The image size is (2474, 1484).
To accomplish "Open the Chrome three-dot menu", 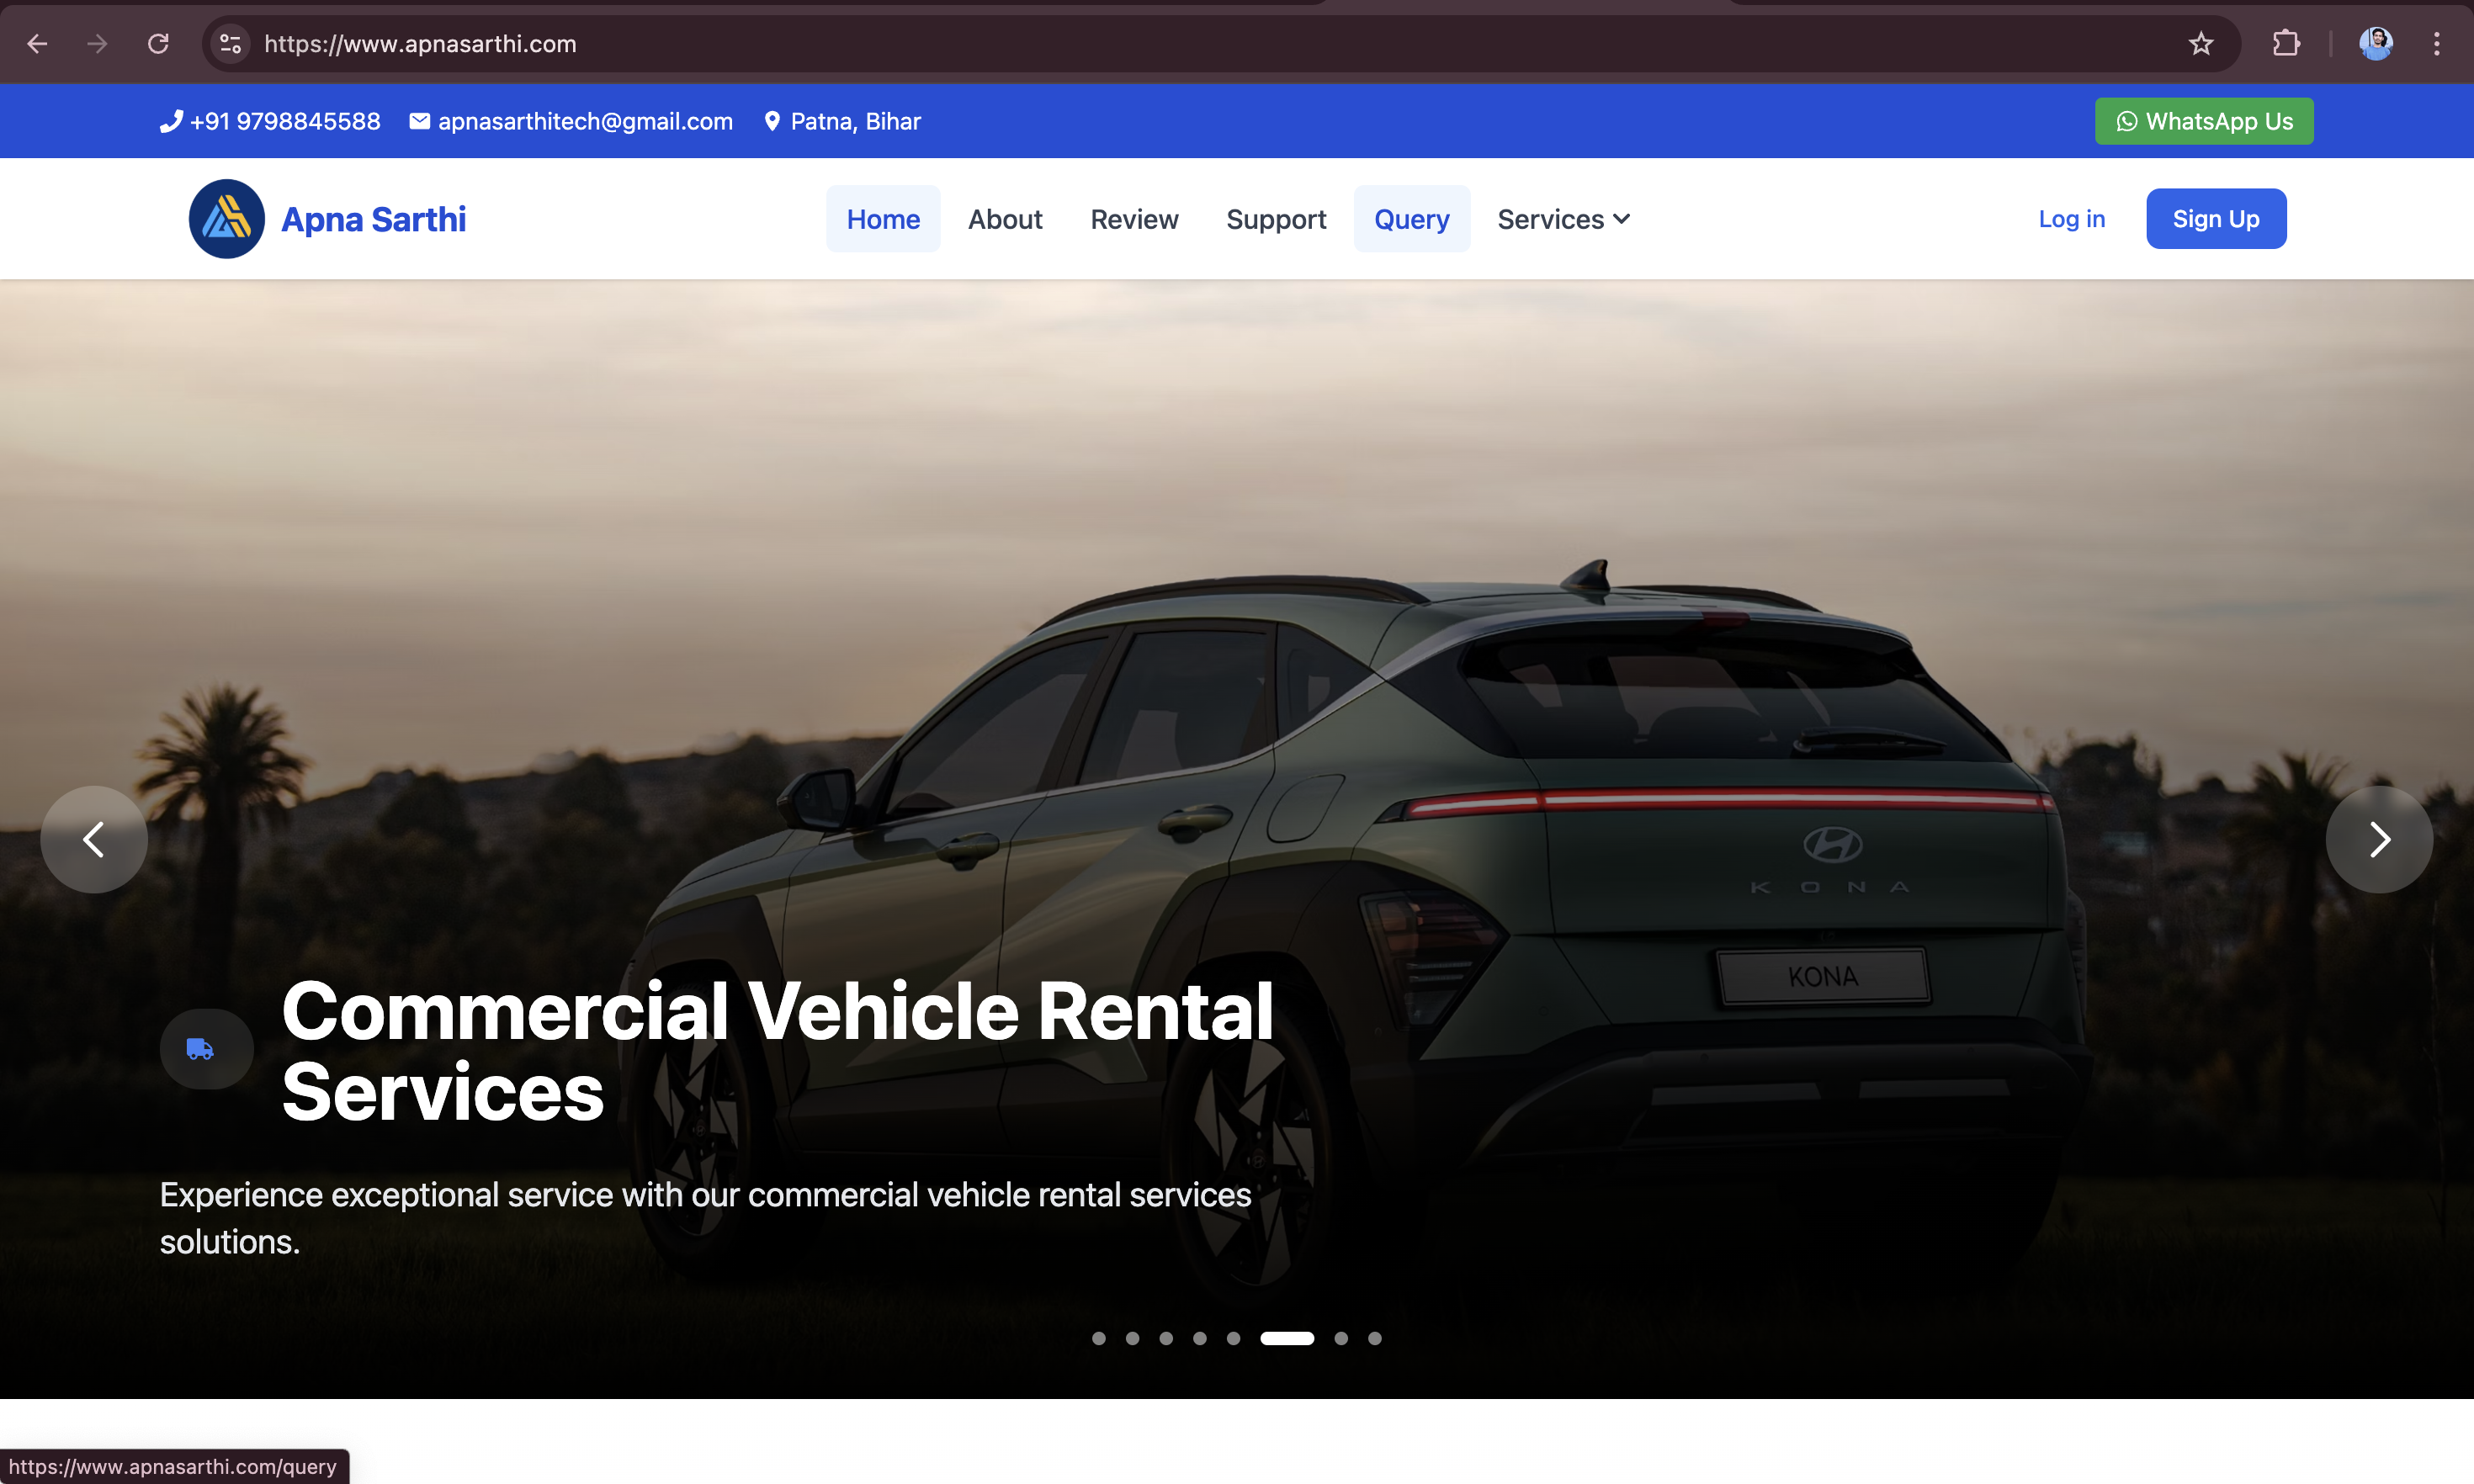I will (x=2438, y=43).
